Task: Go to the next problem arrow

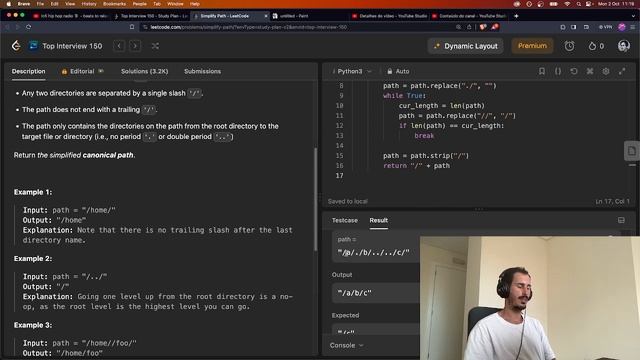Action: [x=135, y=46]
